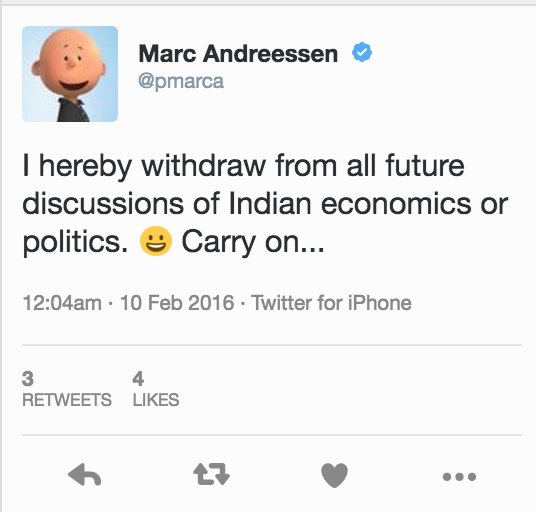
Task: Click the tweet text about Indian economics
Action: pyautogui.click(x=265, y=204)
